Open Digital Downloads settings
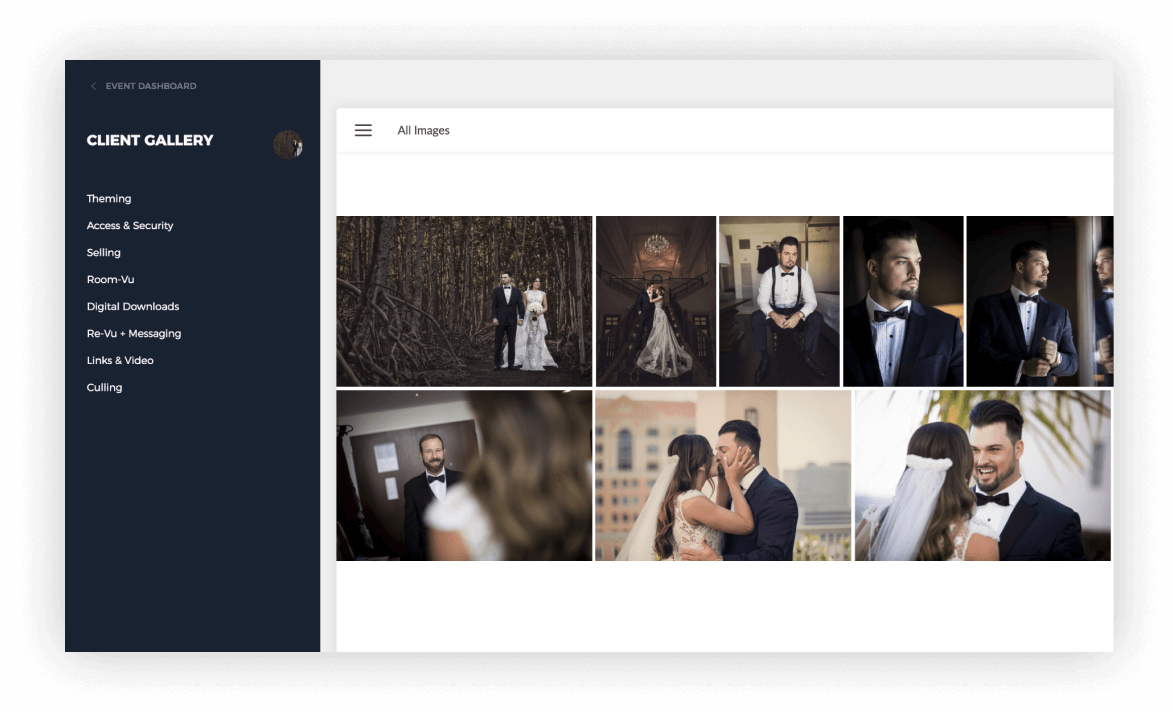The image size is (1173, 712). (132, 307)
